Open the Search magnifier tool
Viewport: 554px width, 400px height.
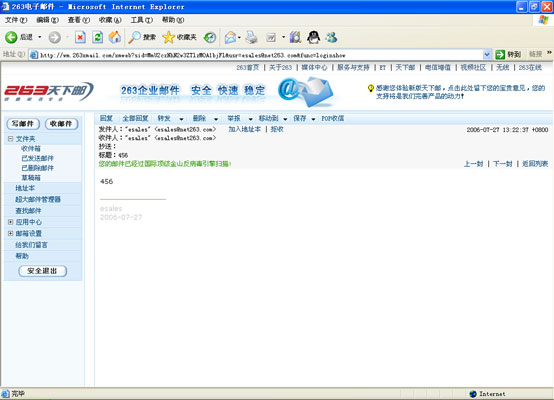point(134,37)
